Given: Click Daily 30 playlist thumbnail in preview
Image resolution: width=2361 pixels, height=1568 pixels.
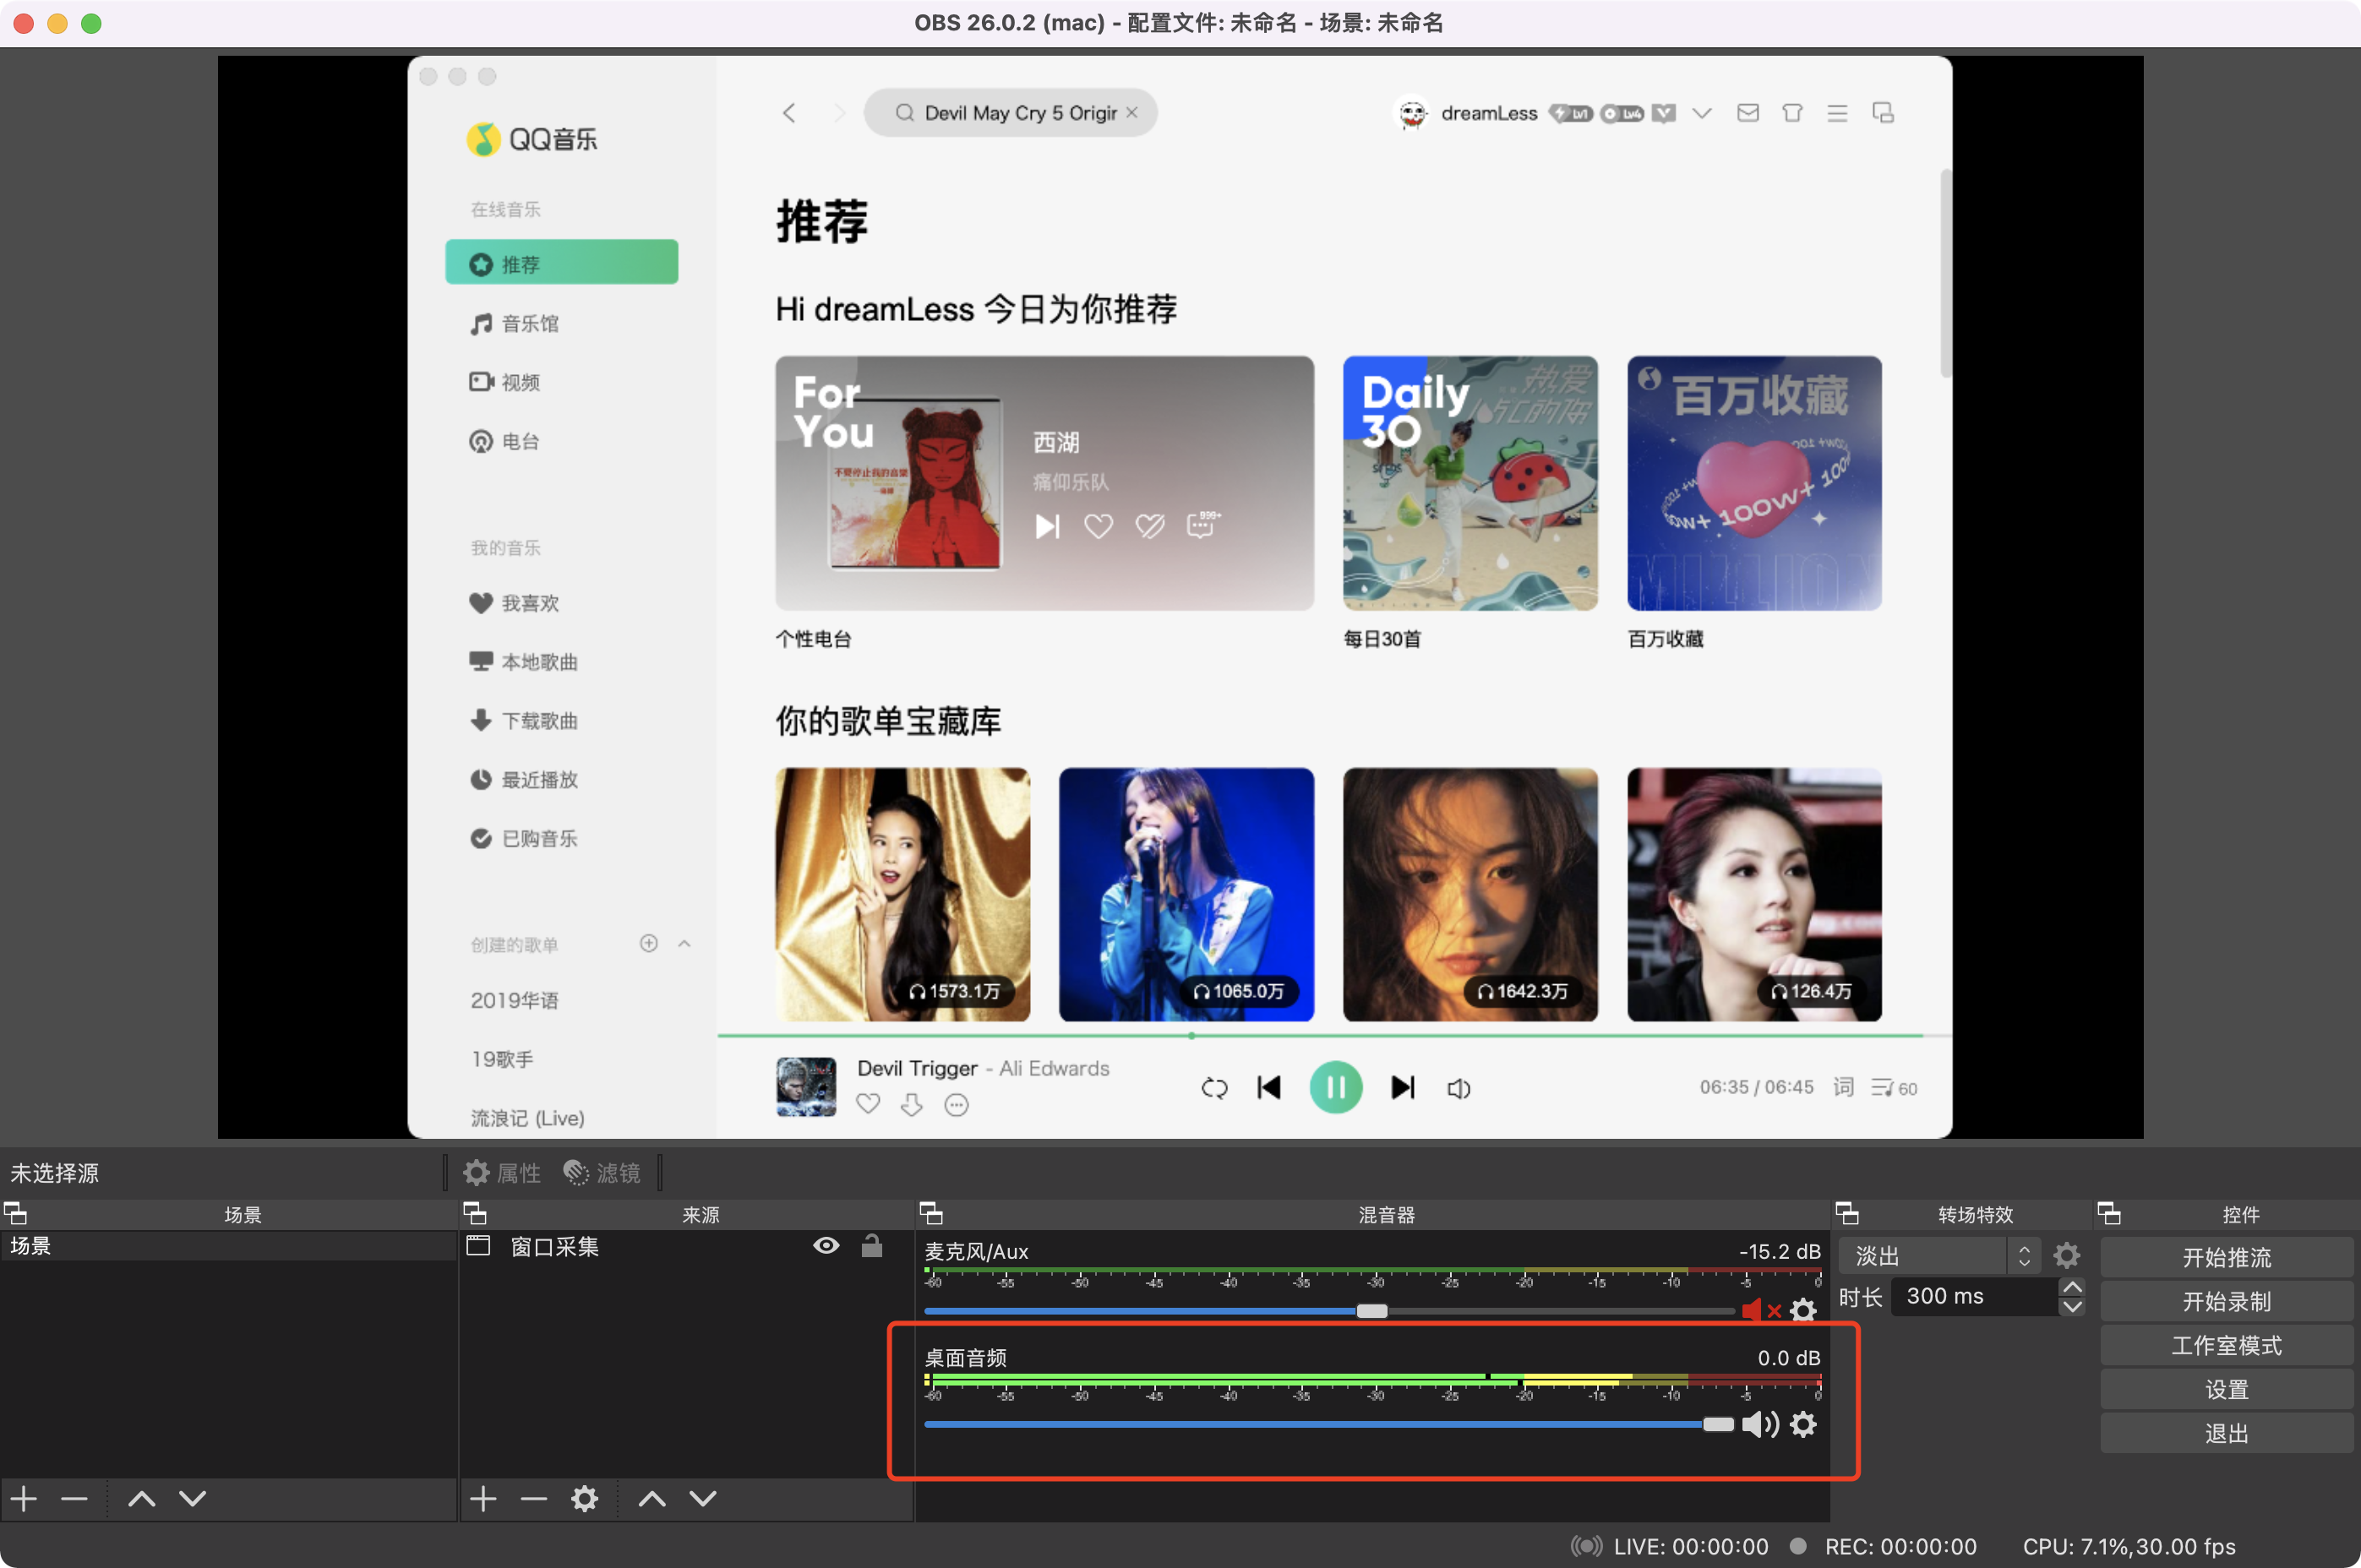Looking at the screenshot, I should pos(1470,483).
